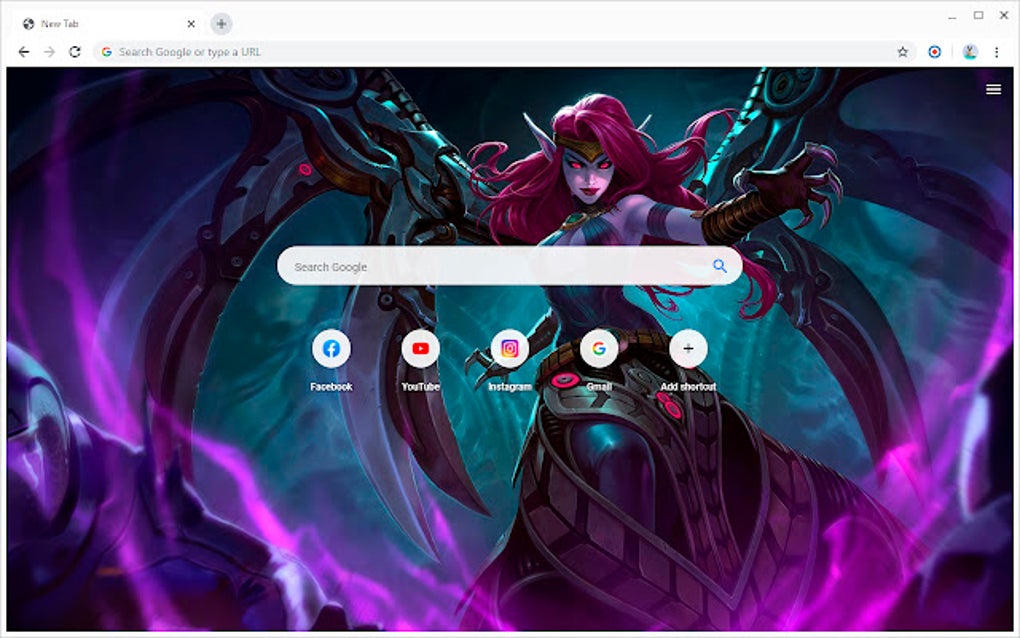Open the profile avatar menu
This screenshot has width=1020, height=638.
(x=970, y=52)
